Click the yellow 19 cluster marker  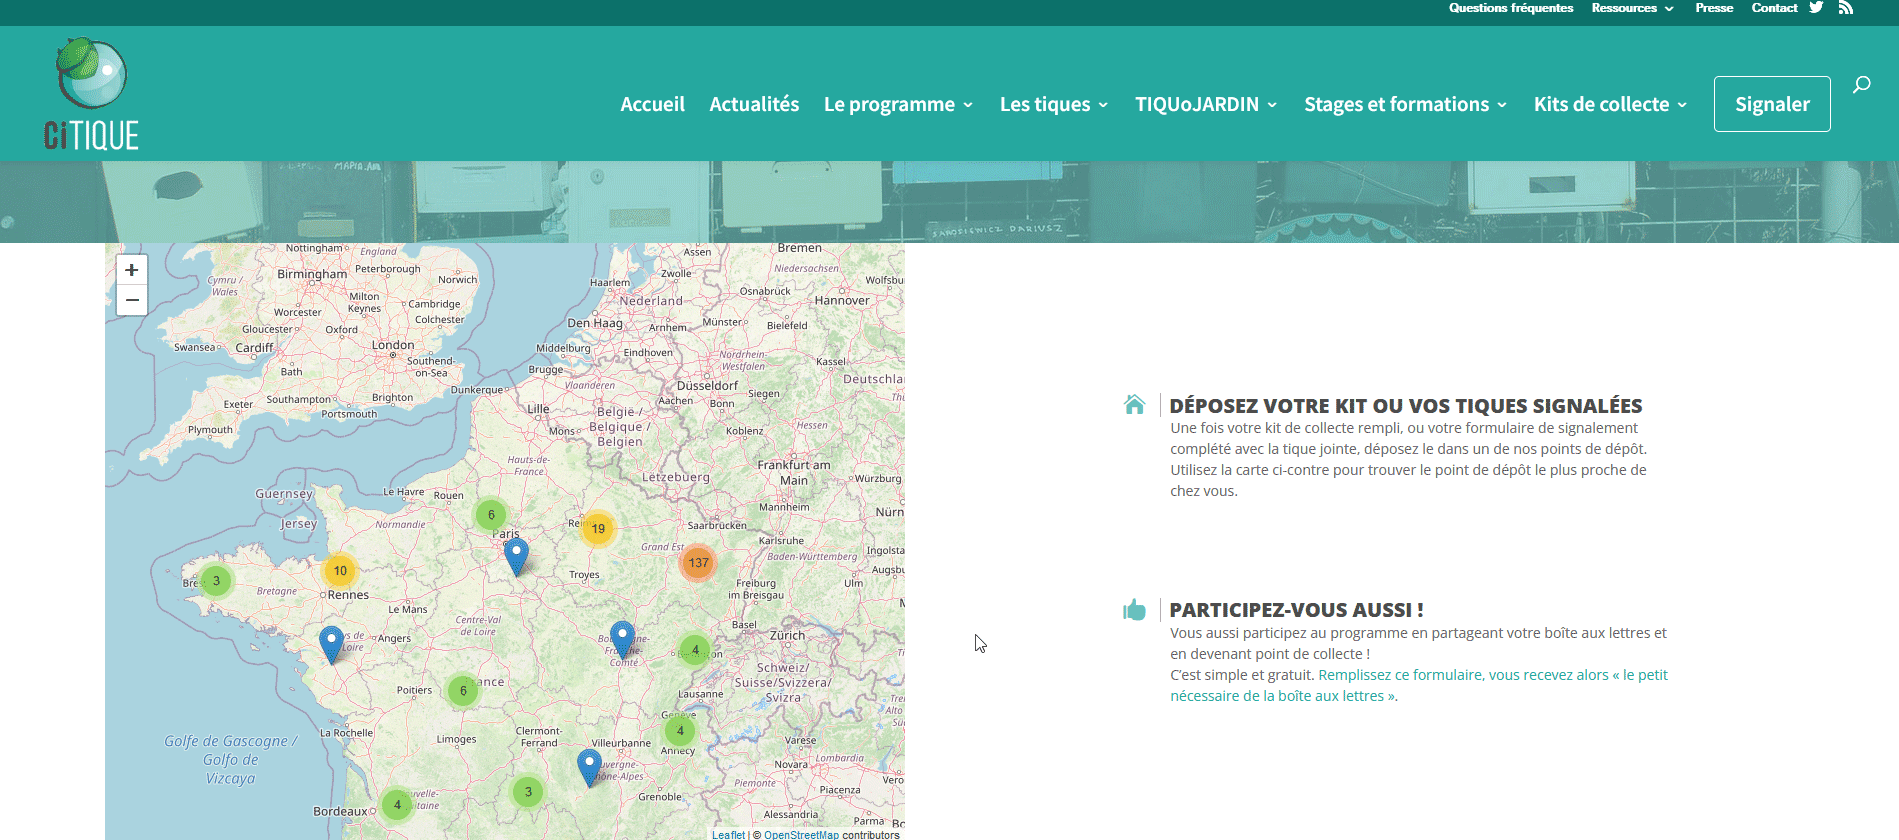[x=598, y=529]
